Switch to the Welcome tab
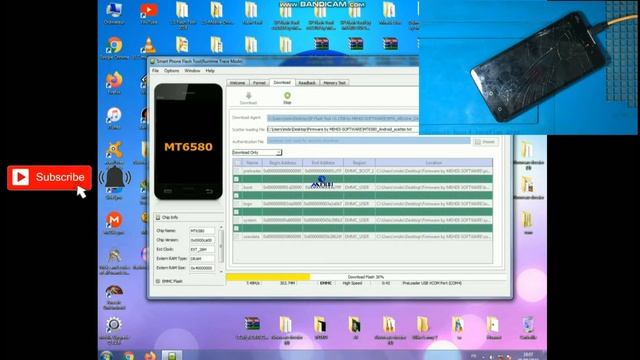This screenshot has width=640, height=360. (x=237, y=83)
